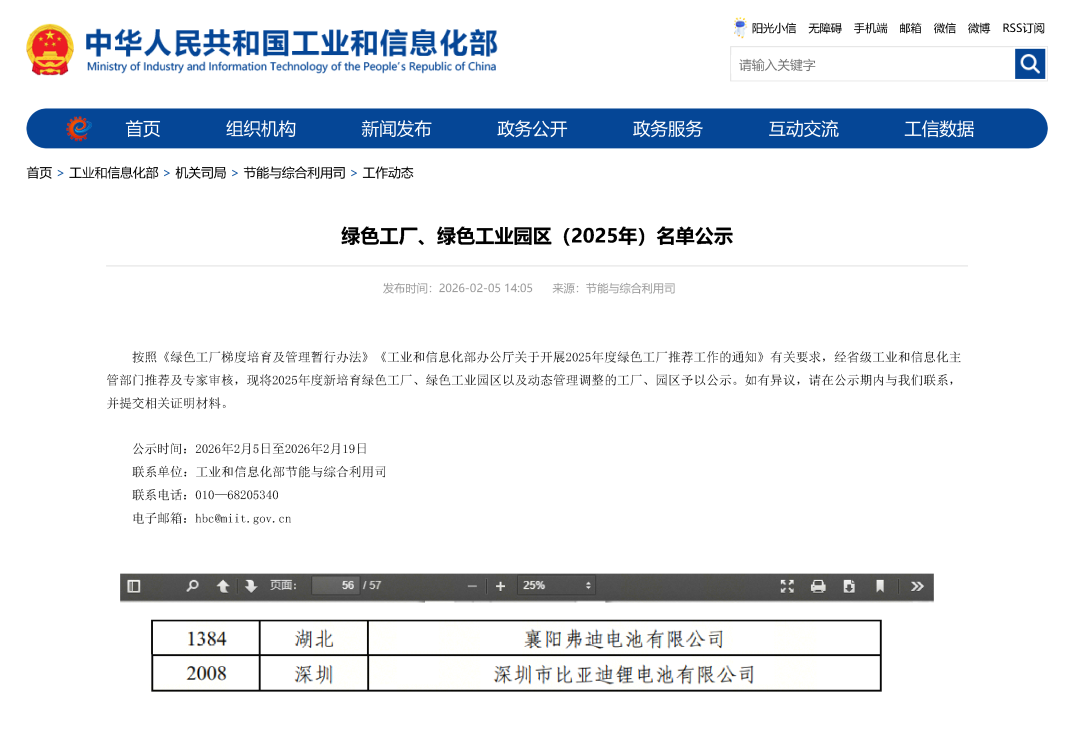Click the PDF bookmark current view icon
This screenshot has height=744, width=1080.
tap(880, 586)
